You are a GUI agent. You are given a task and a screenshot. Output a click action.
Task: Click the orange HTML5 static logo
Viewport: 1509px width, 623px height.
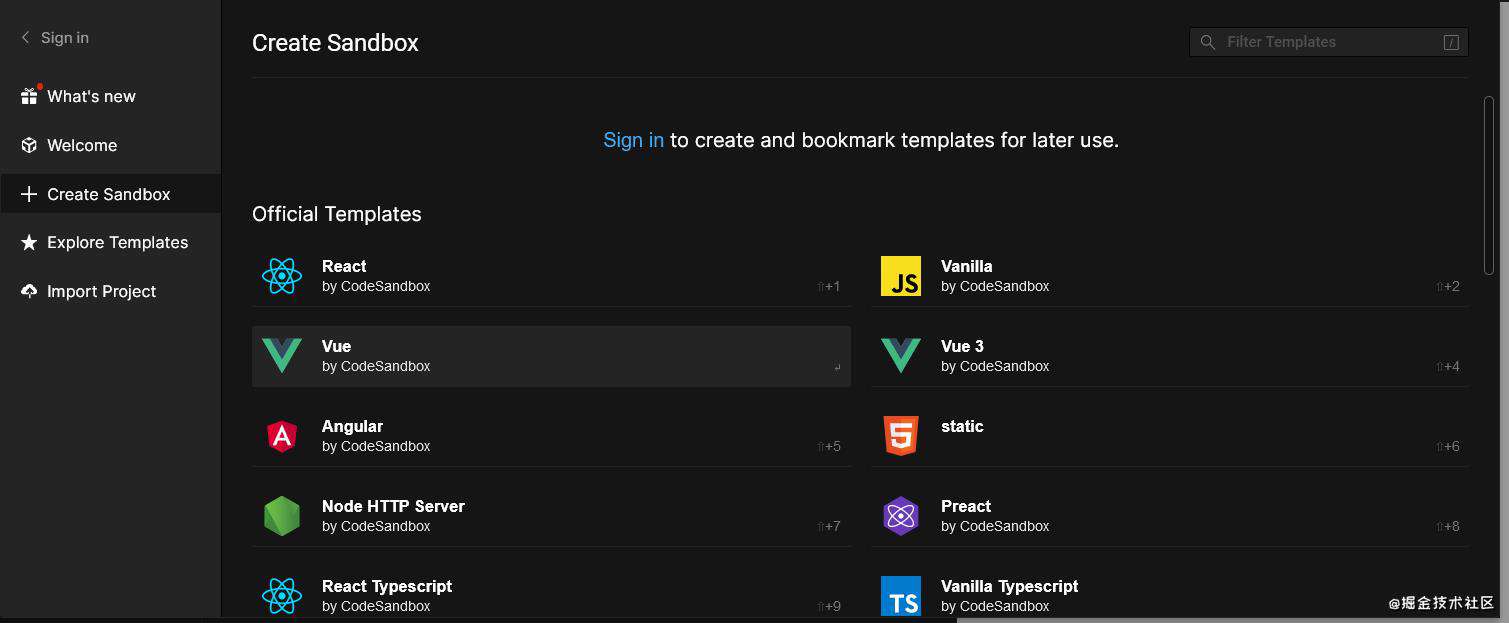tap(901, 436)
